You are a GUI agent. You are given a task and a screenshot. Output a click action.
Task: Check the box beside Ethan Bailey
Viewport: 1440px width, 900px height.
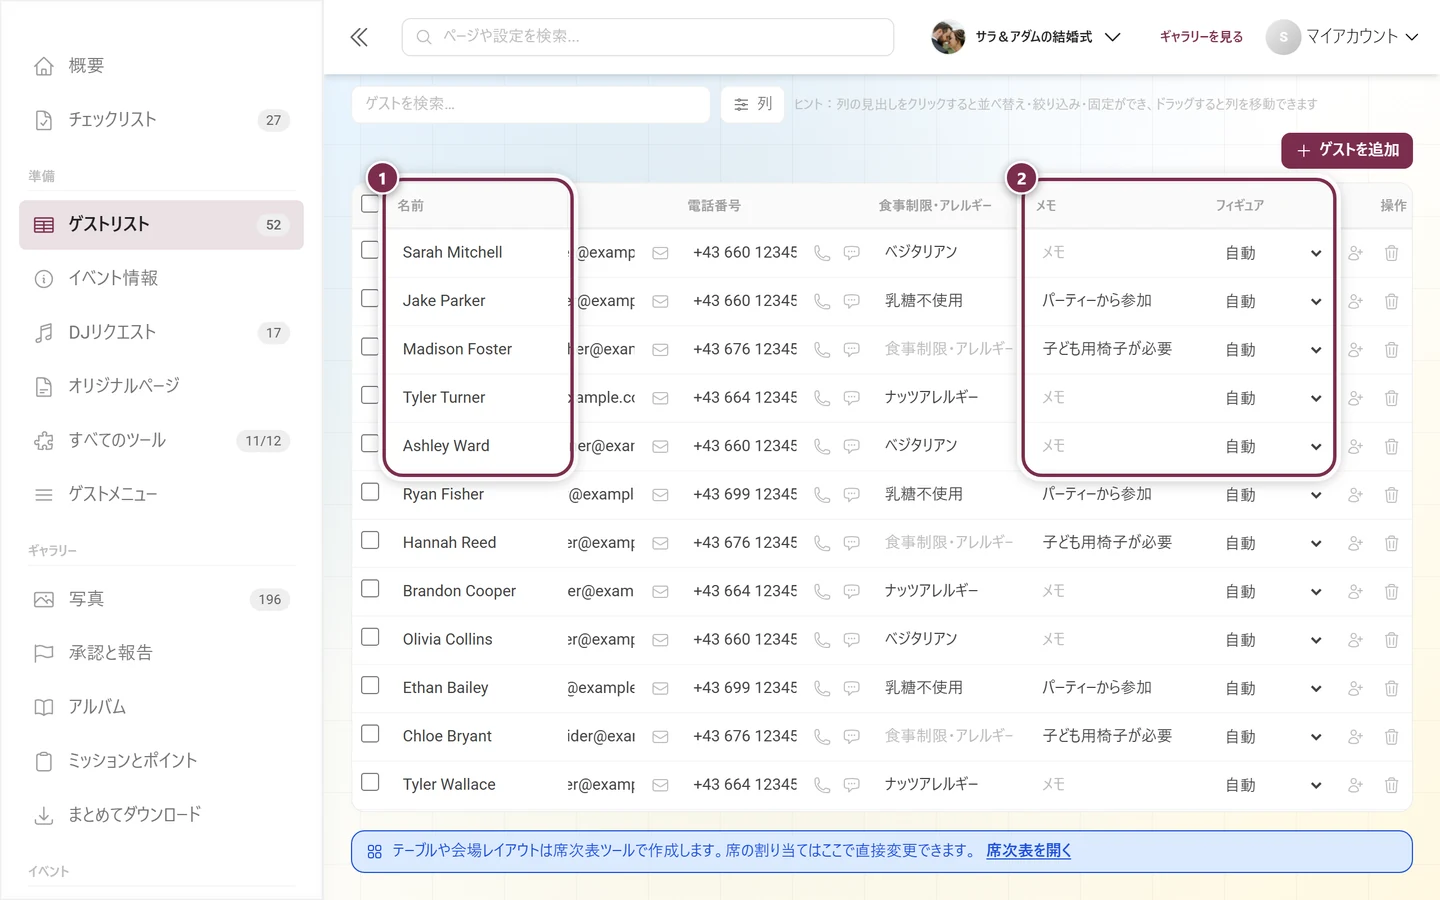point(370,685)
